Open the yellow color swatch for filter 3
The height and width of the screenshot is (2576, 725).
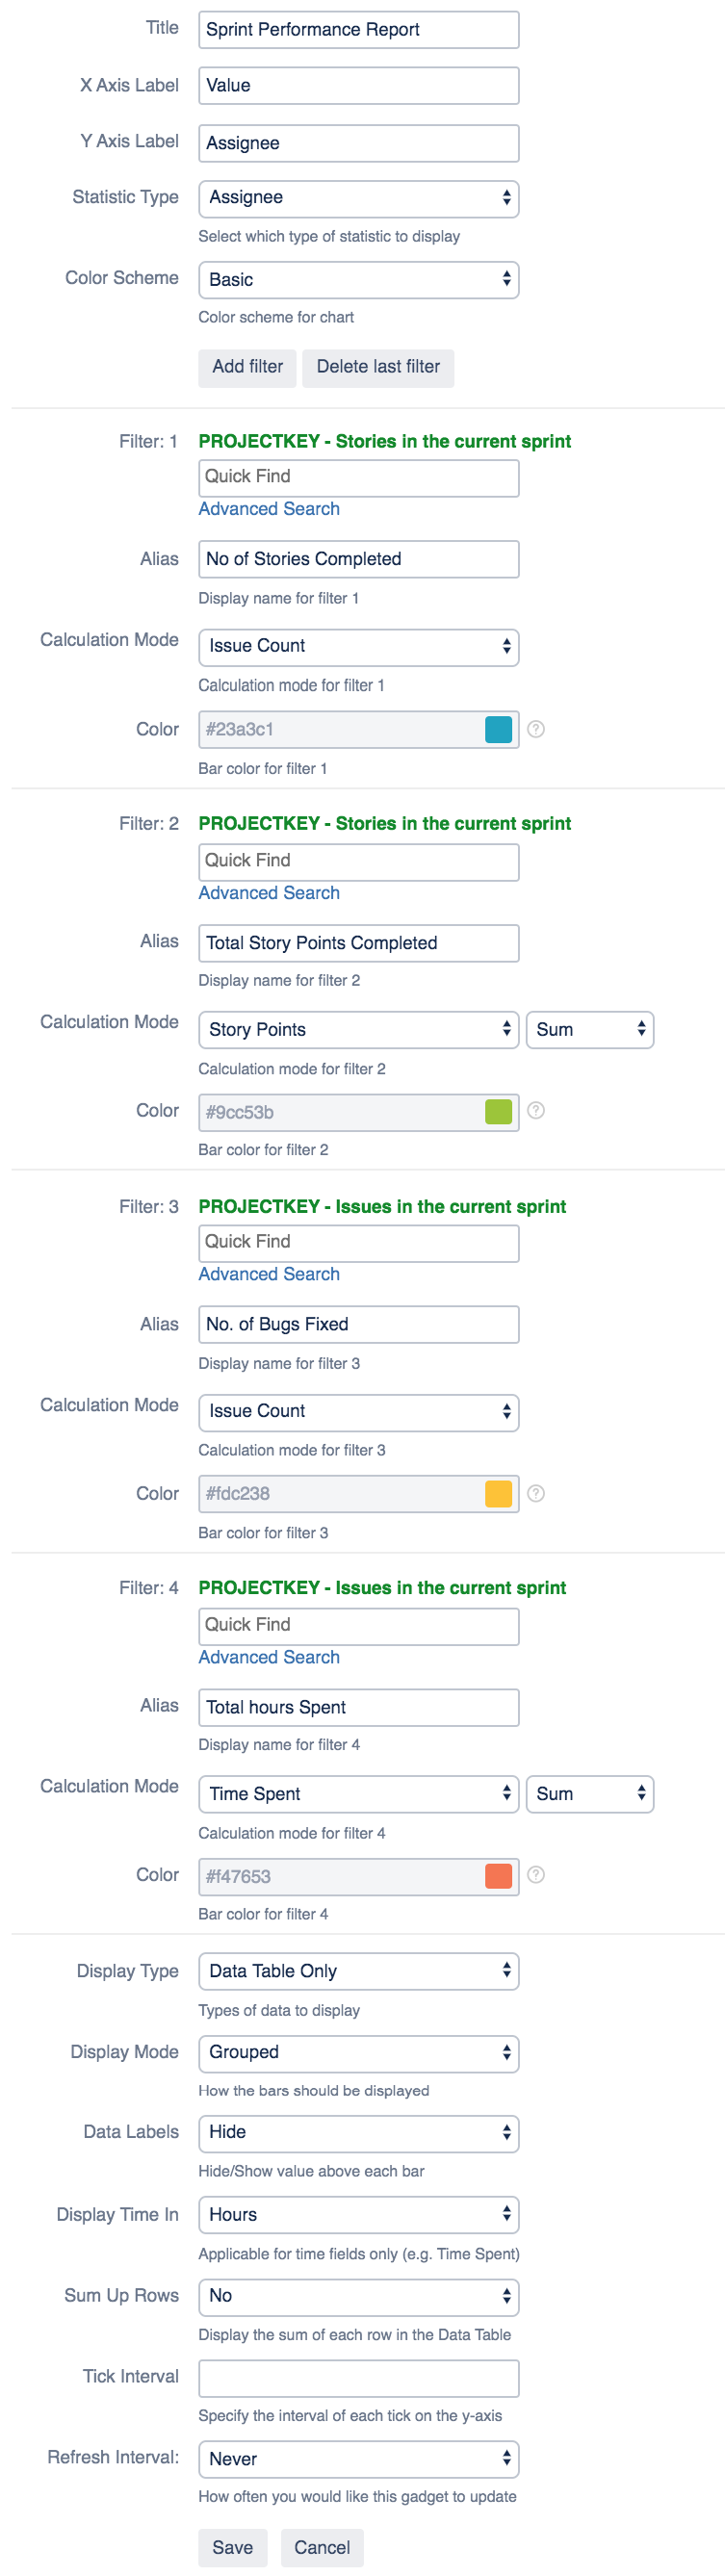[x=498, y=1493]
